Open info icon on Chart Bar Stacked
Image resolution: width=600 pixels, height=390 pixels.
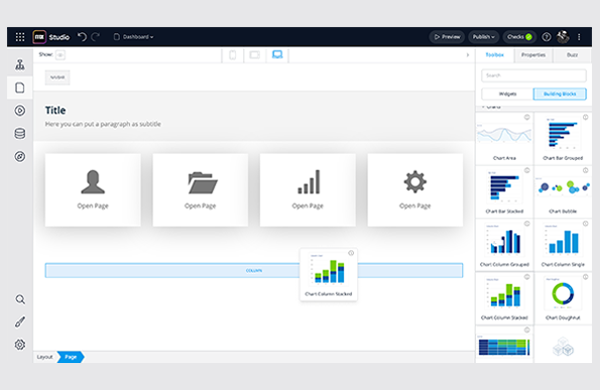tap(527, 170)
